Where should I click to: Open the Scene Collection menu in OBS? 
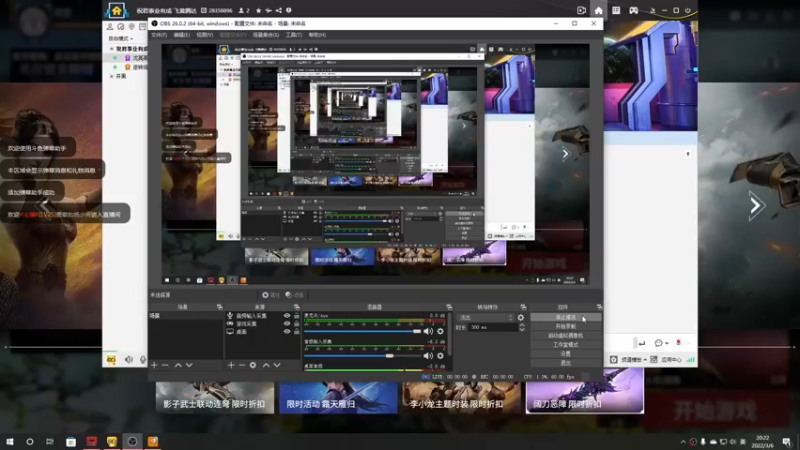click(x=265, y=35)
